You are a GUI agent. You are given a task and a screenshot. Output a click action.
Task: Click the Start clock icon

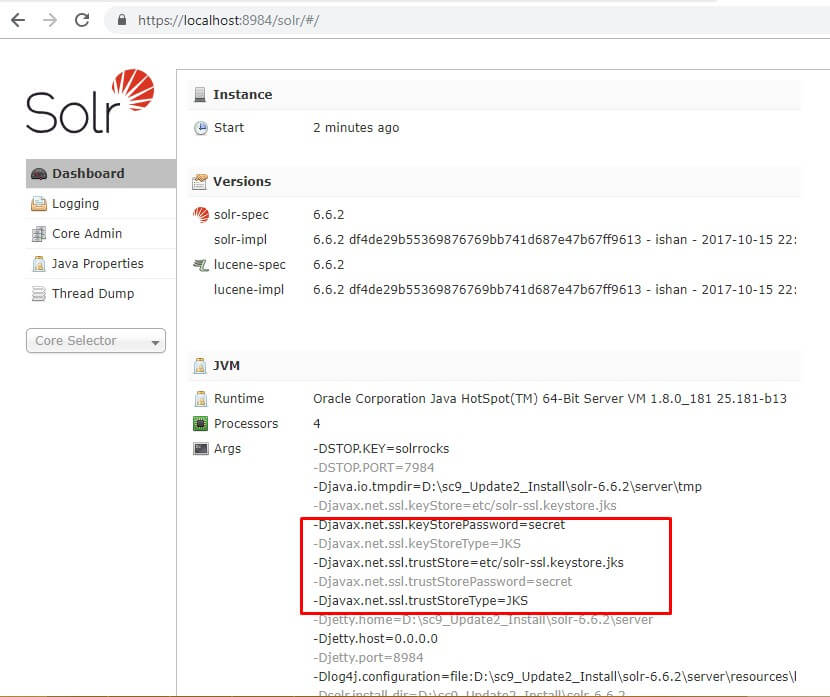[201, 128]
